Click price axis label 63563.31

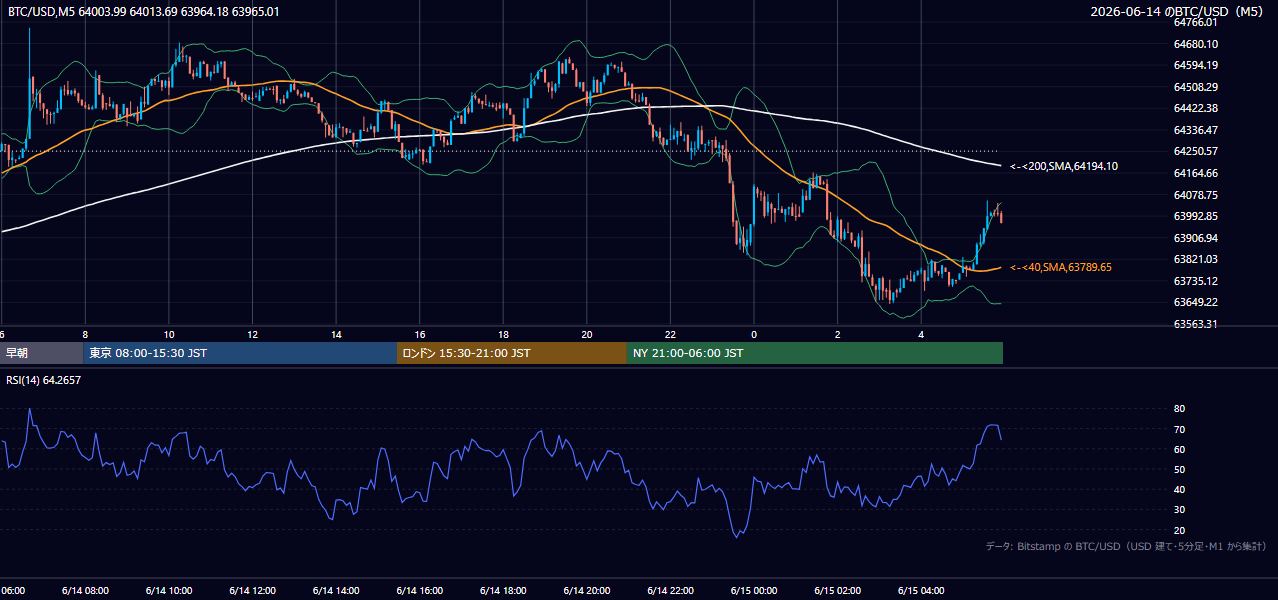pos(1195,324)
